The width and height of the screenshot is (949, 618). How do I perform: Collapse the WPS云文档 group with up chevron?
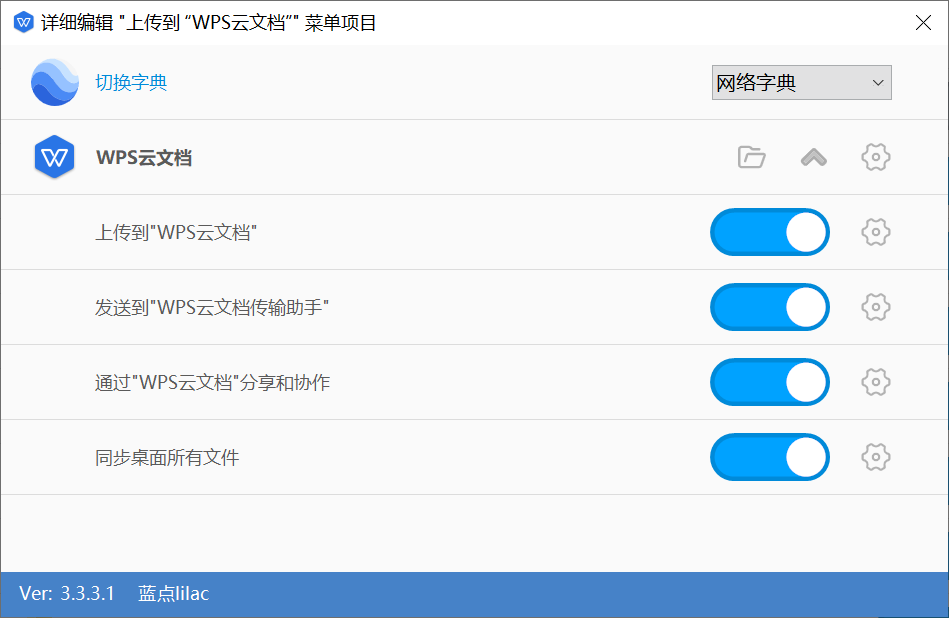(813, 157)
